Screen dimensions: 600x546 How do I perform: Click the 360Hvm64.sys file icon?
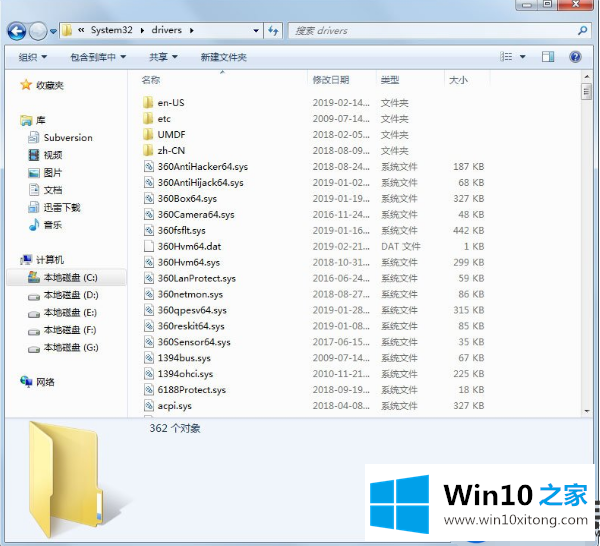tap(148, 262)
